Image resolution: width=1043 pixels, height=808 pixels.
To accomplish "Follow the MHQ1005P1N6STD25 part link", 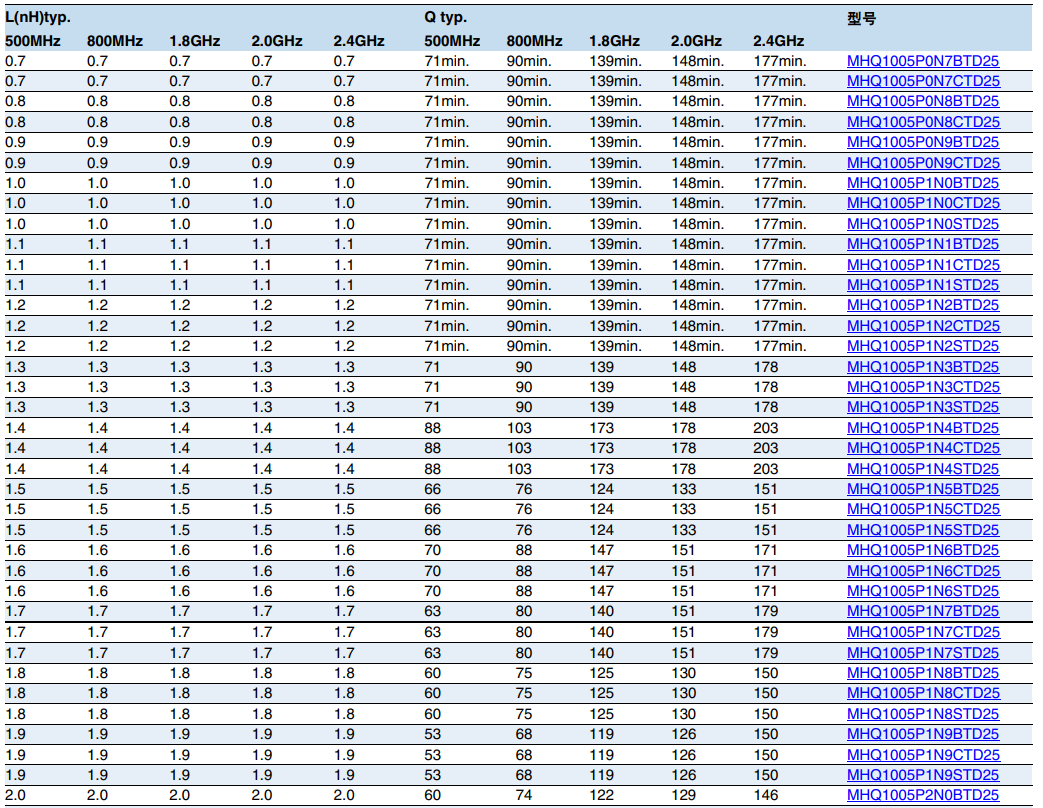I will 923,591.
